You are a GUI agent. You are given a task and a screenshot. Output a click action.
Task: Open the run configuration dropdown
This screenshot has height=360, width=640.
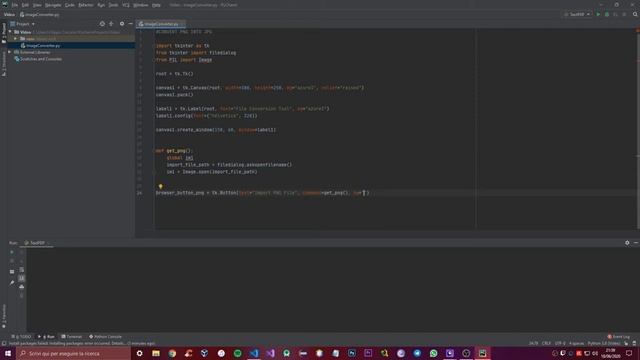(577, 14)
